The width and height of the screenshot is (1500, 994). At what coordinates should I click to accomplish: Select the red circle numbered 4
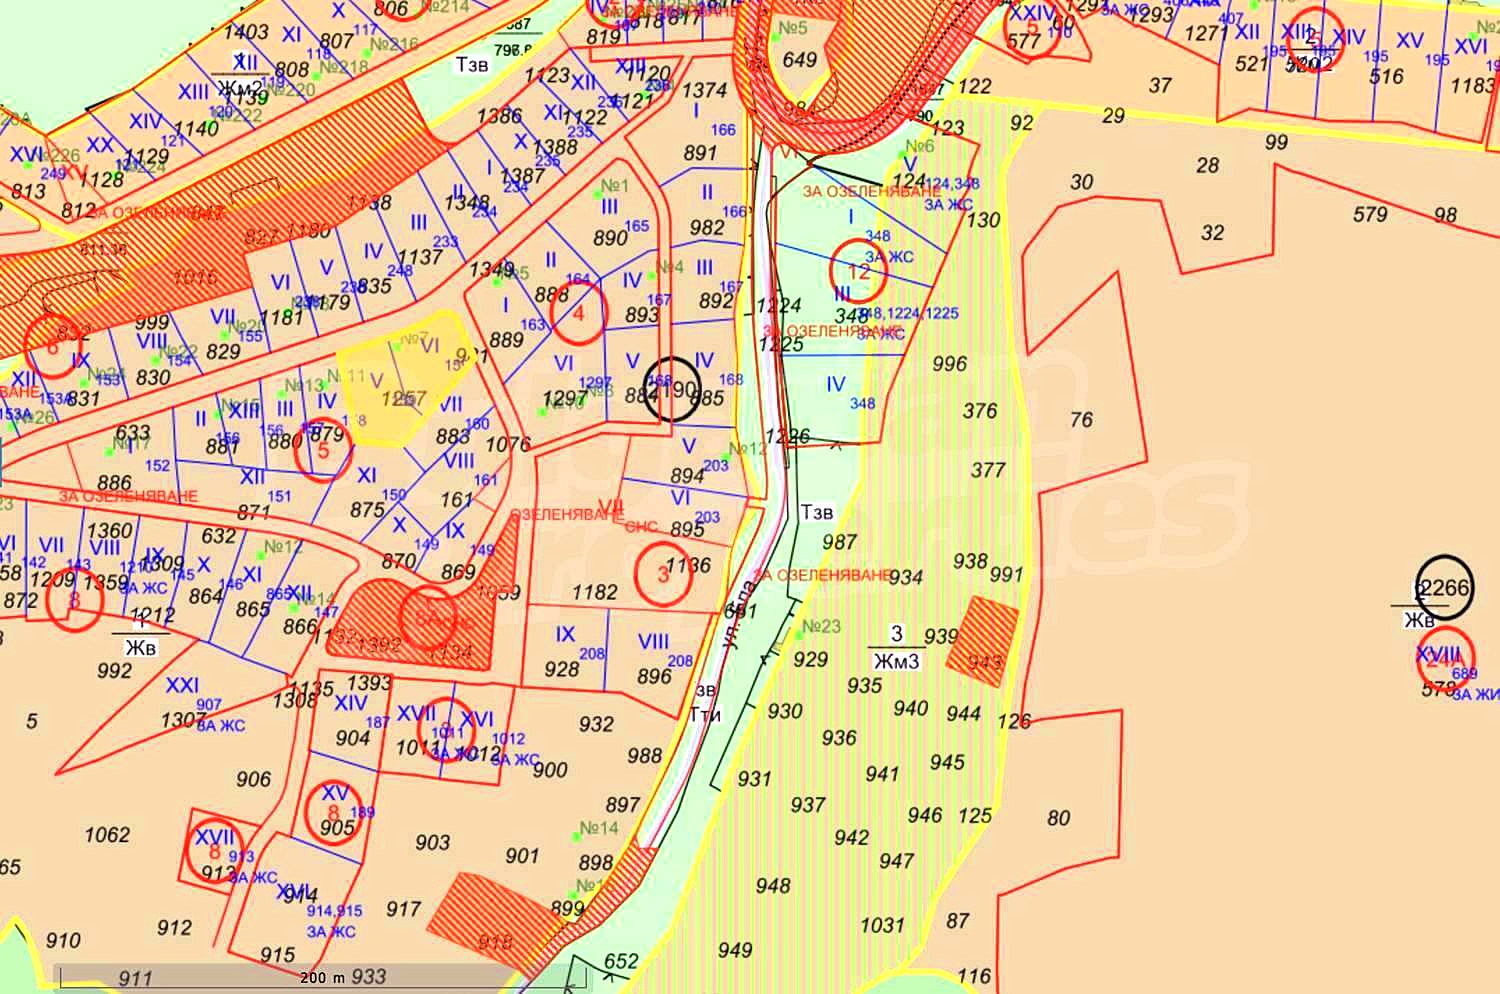(x=577, y=309)
